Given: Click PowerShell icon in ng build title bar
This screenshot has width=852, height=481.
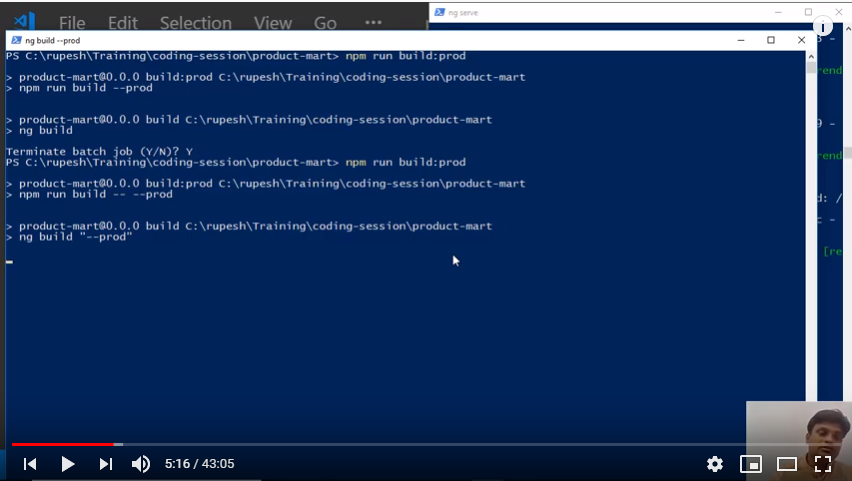Looking at the screenshot, I should (x=14, y=40).
